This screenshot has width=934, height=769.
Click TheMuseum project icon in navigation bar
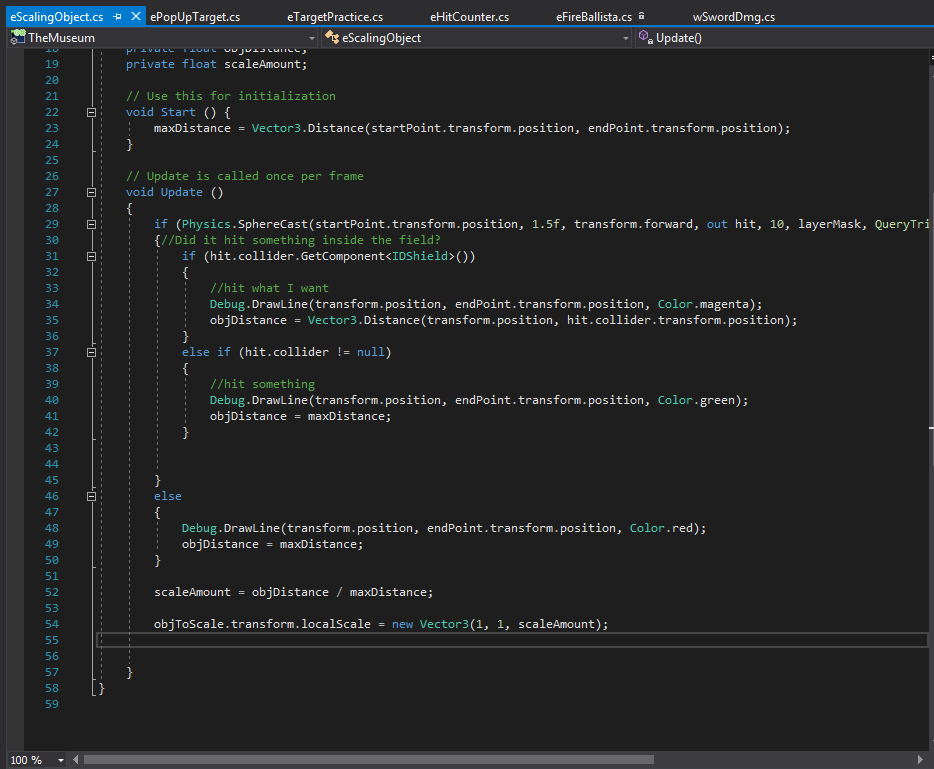click(17, 38)
